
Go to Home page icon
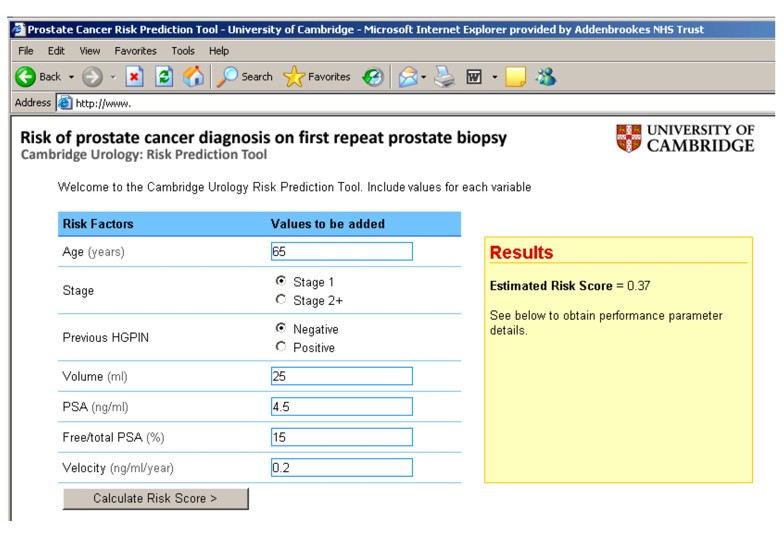(194, 76)
